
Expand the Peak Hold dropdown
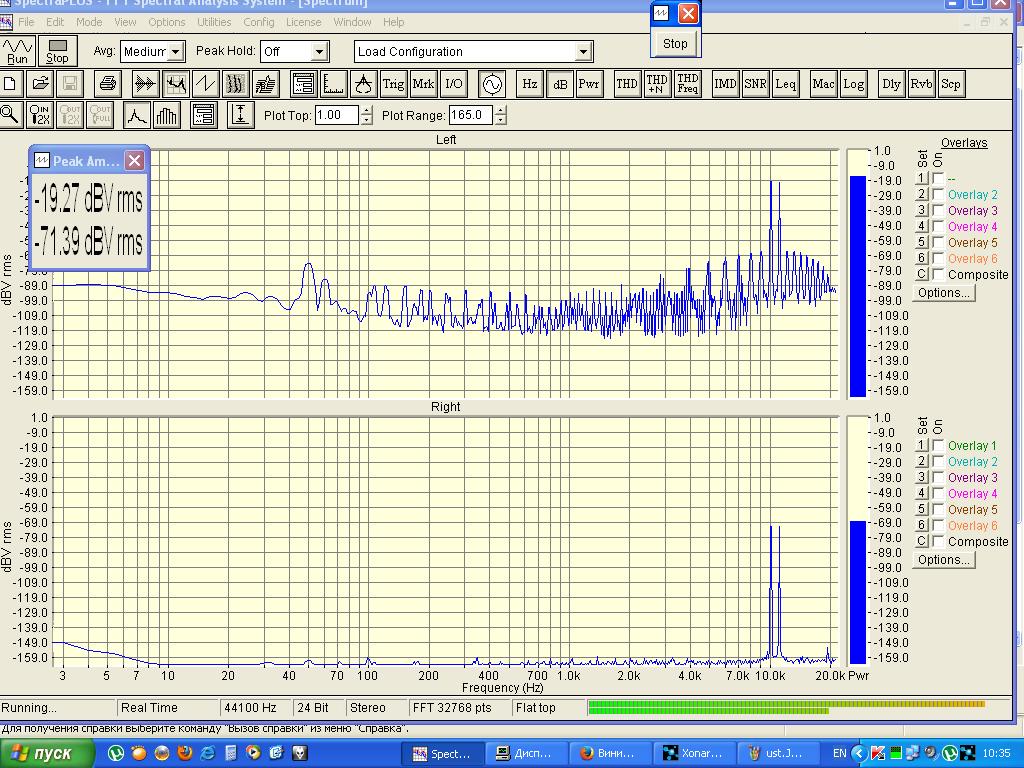pos(319,52)
